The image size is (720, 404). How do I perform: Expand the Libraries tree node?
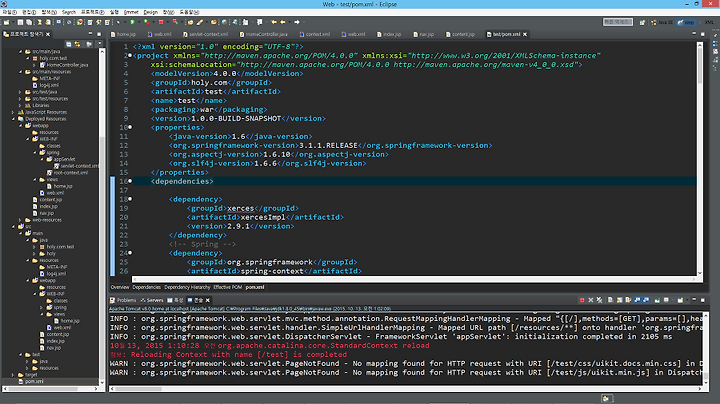coord(20,105)
